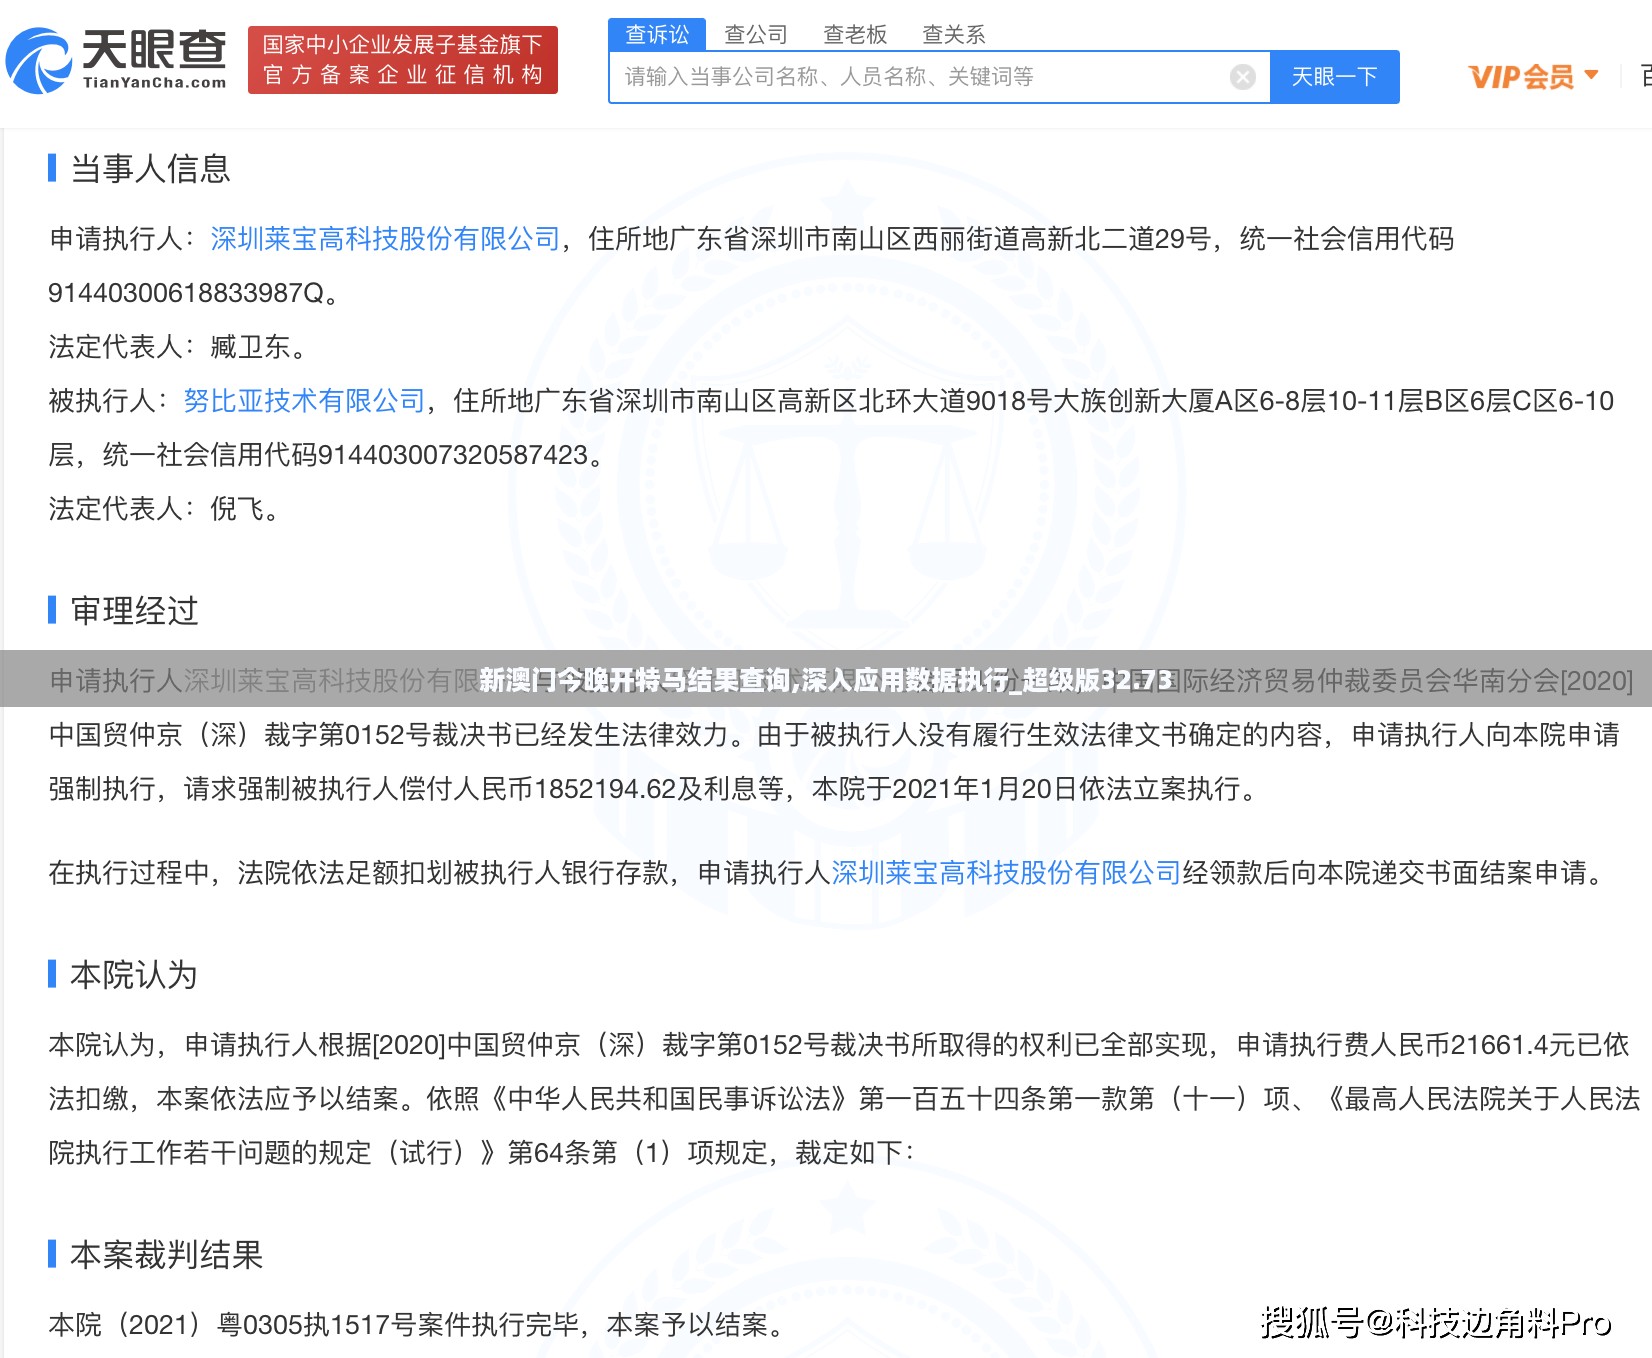Expand the VIP会员 dropdown menu

coord(1532,77)
